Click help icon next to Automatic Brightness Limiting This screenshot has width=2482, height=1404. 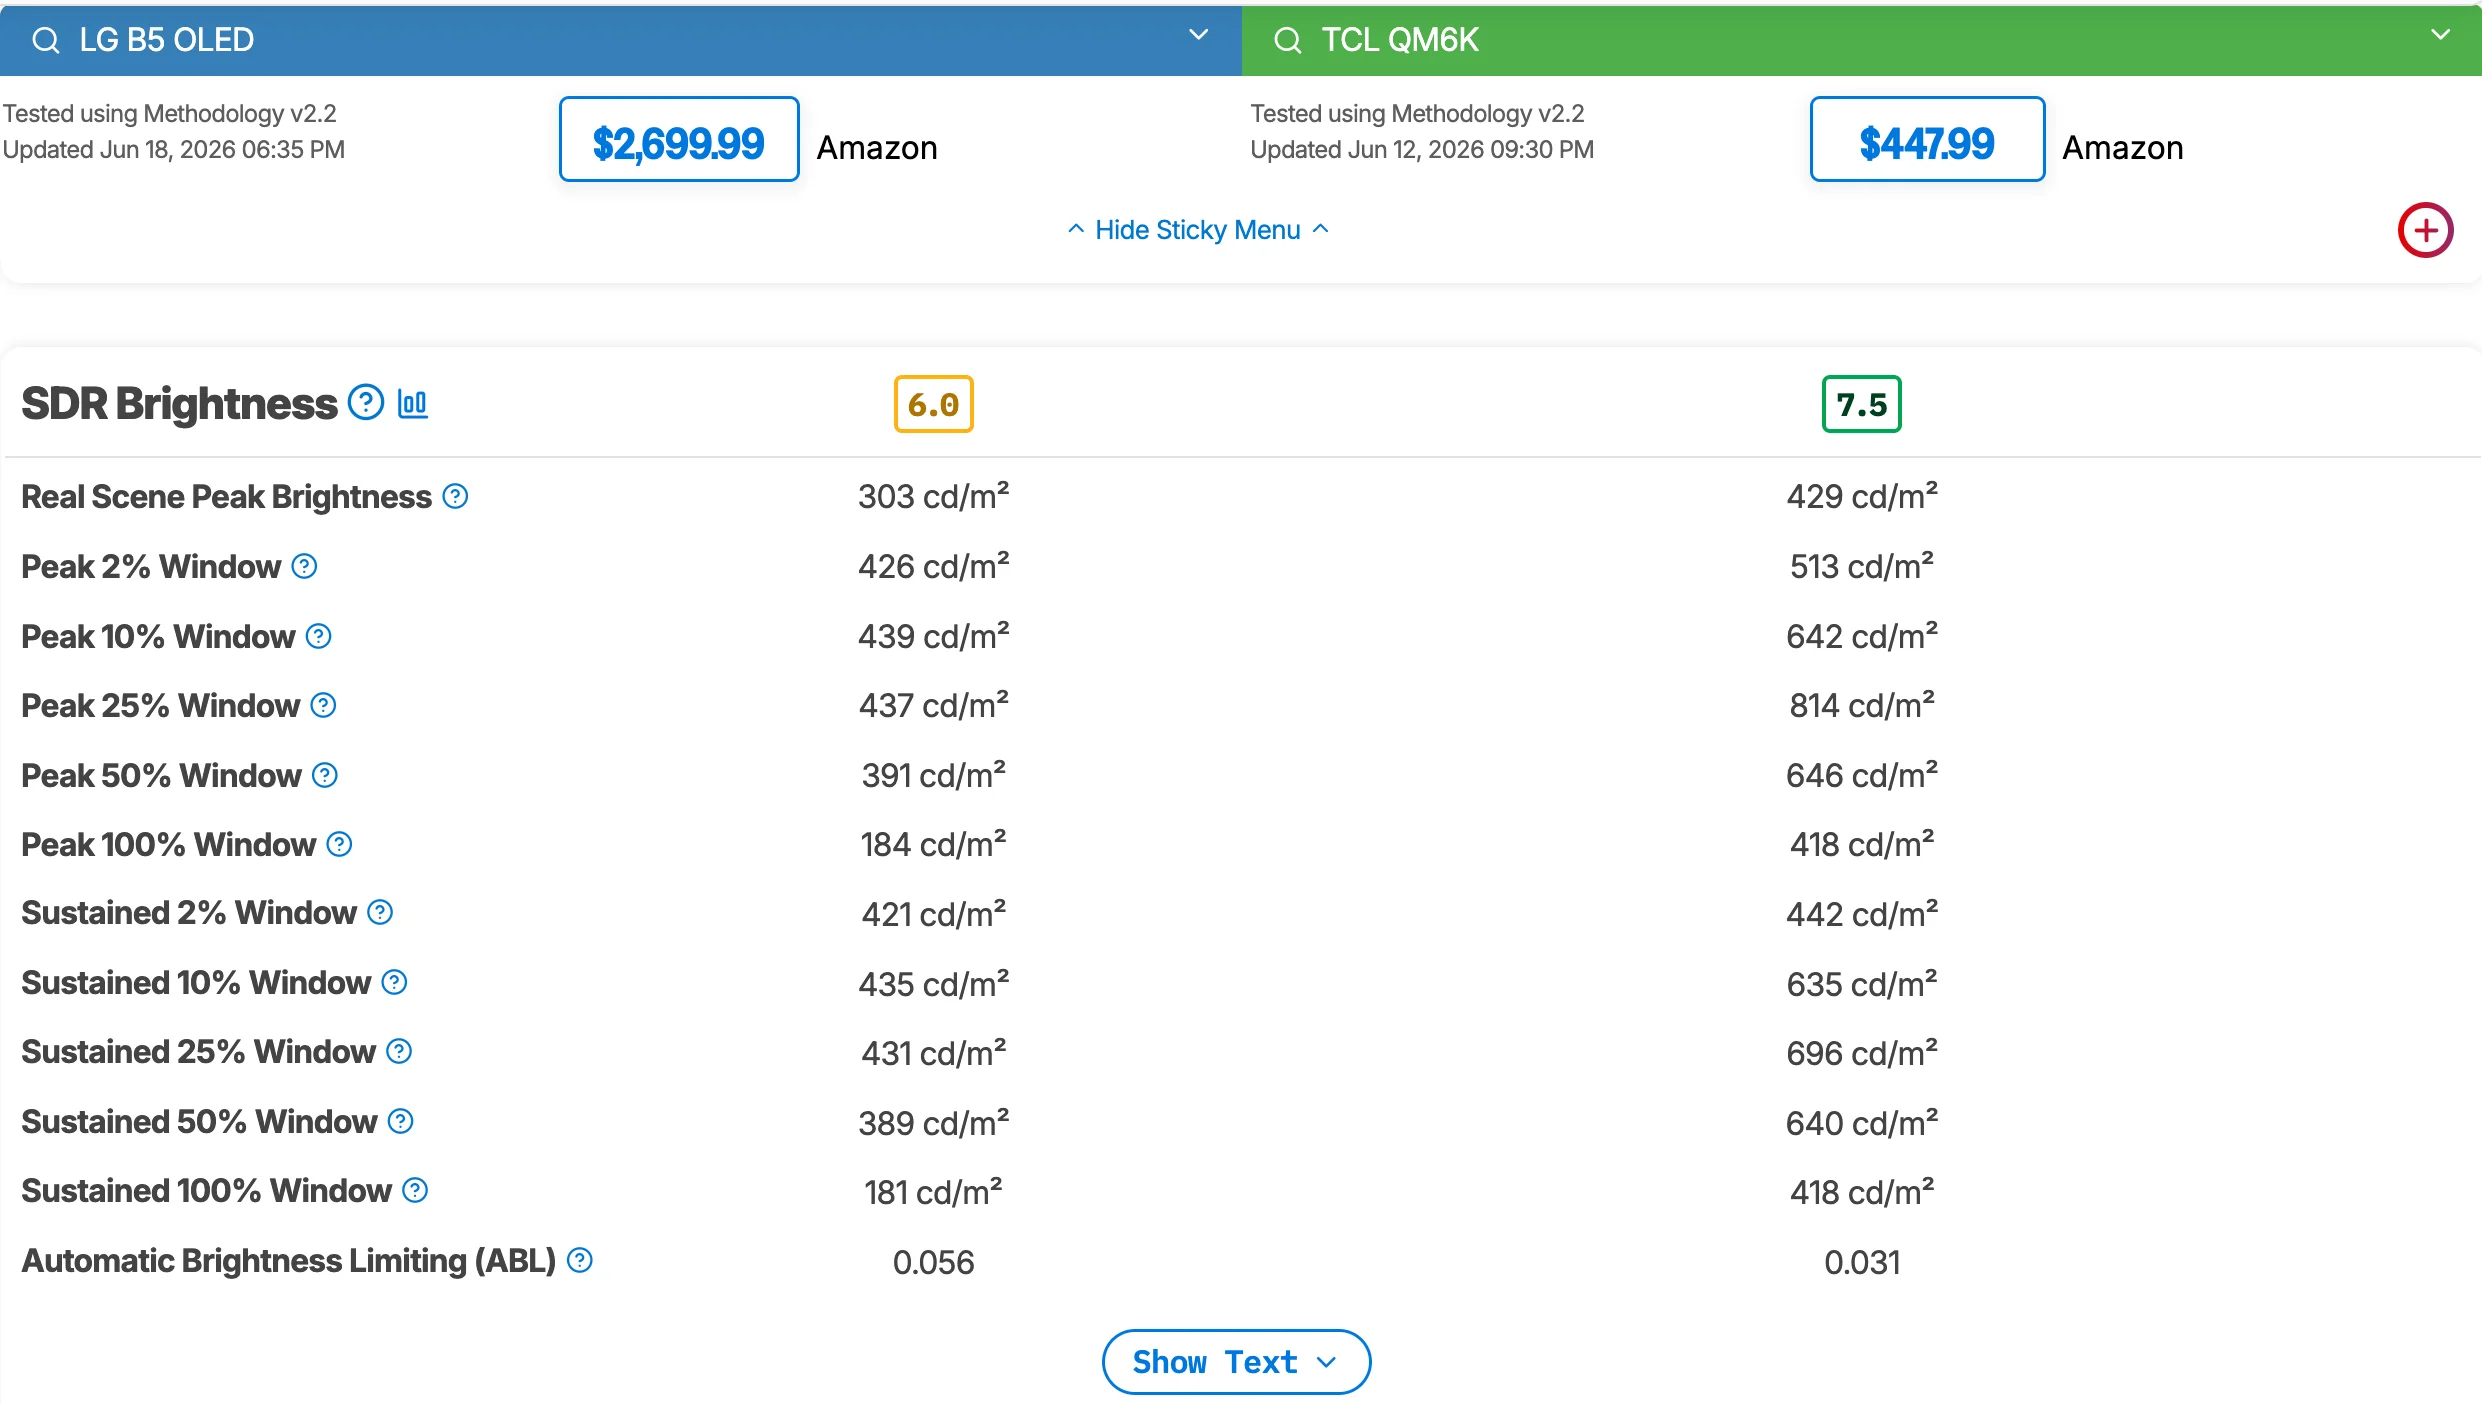tap(579, 1260)
